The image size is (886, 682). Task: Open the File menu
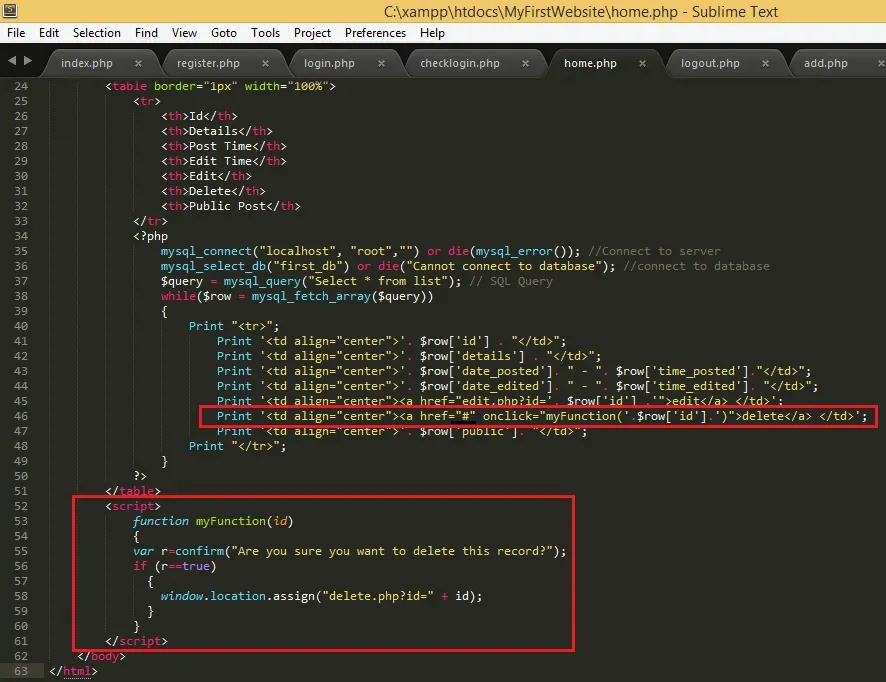[16, 33]
